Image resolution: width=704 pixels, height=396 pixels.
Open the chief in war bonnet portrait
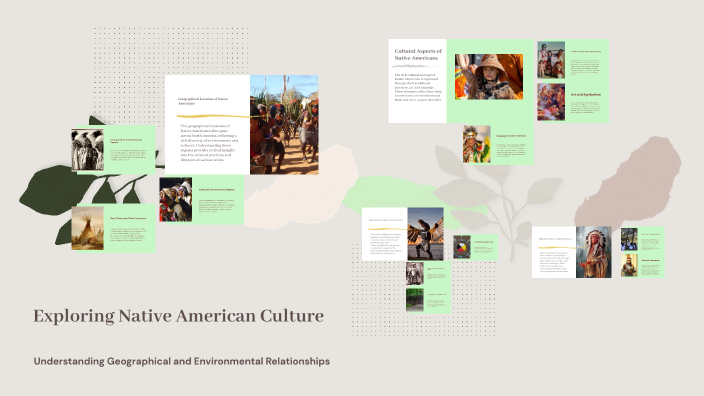pos(594,252)
